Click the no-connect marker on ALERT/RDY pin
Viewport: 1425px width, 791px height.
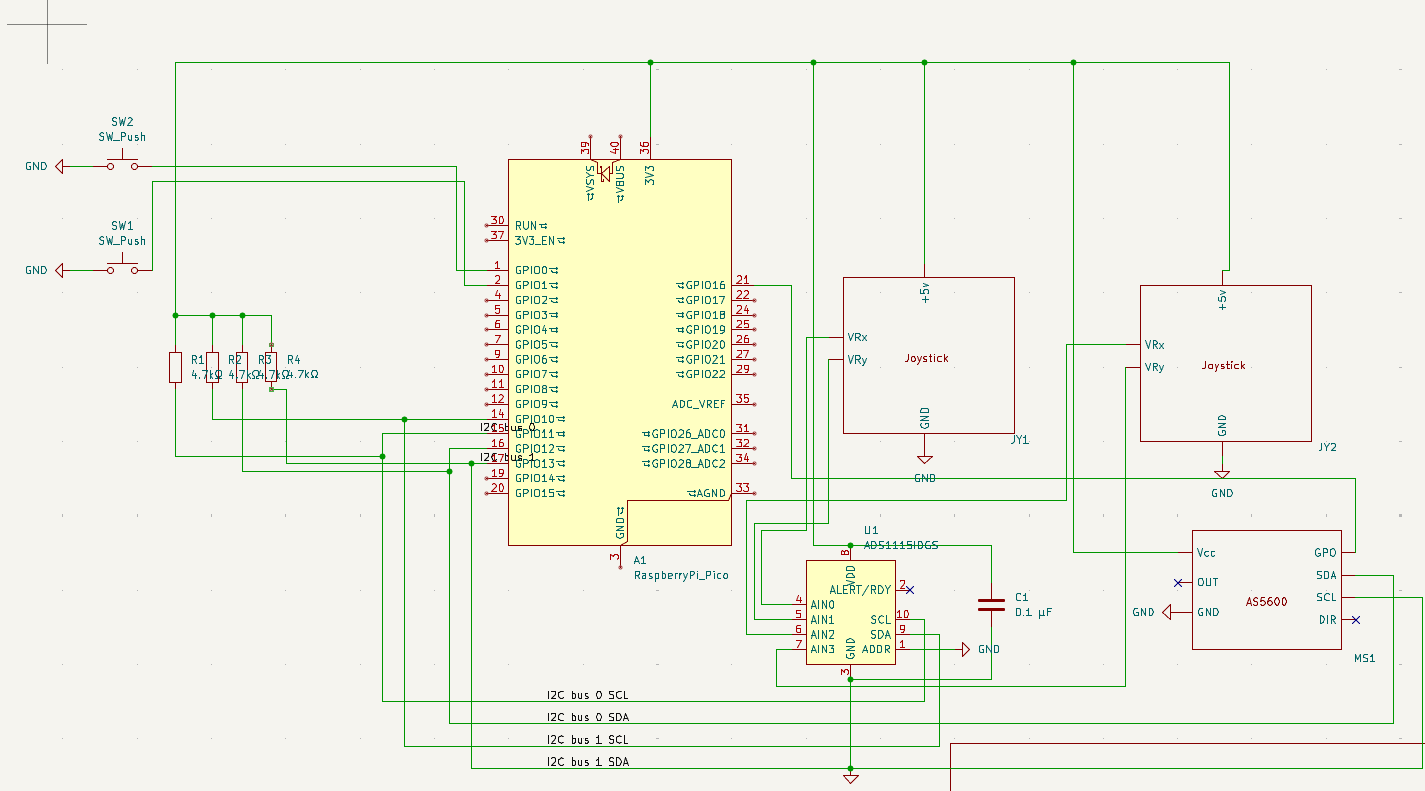coord(909,589)
